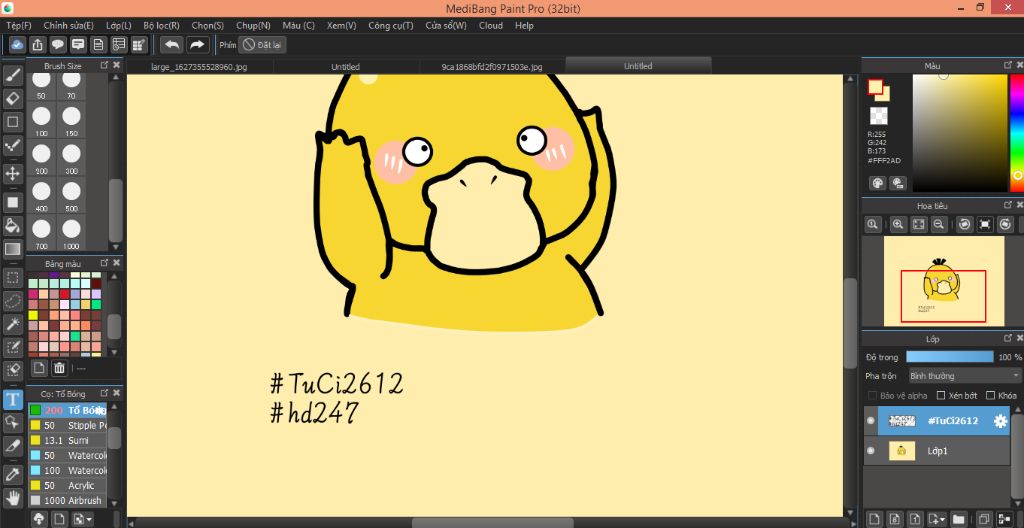The width and height of the screenshot is (1024, 528).
Task: Select the Sumi brush
Action: [67, 440]
